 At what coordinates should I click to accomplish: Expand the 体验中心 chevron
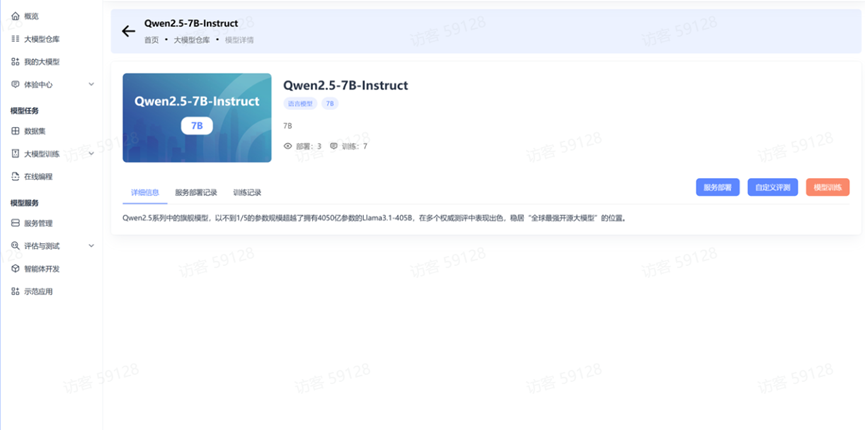point(92,84)
